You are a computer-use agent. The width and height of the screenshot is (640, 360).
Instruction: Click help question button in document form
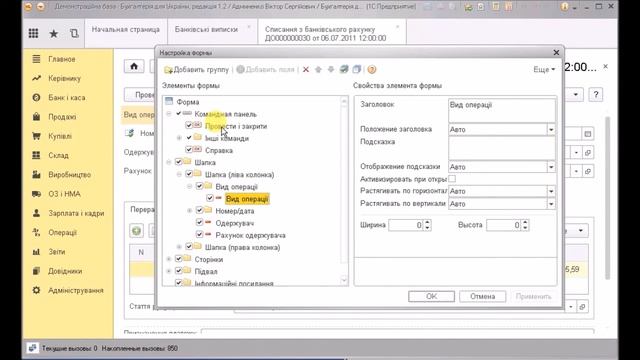(x=596, y=95)
